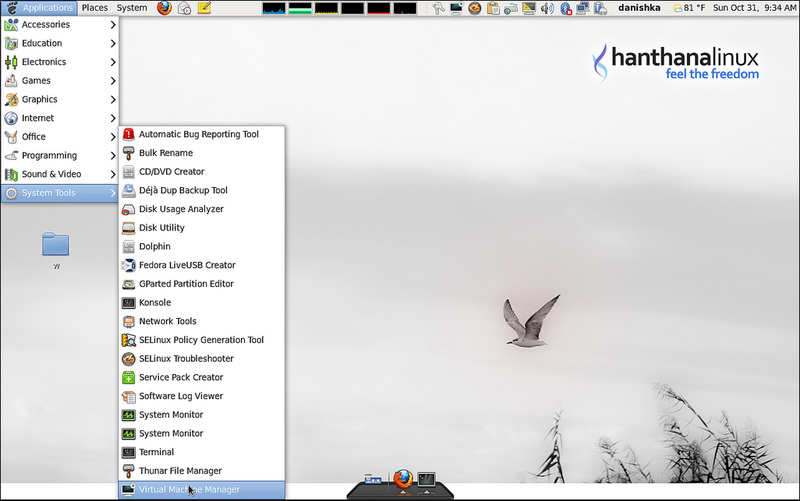
Task: Click the 81 °F weather applet
Action: click(x=689, y=8)
